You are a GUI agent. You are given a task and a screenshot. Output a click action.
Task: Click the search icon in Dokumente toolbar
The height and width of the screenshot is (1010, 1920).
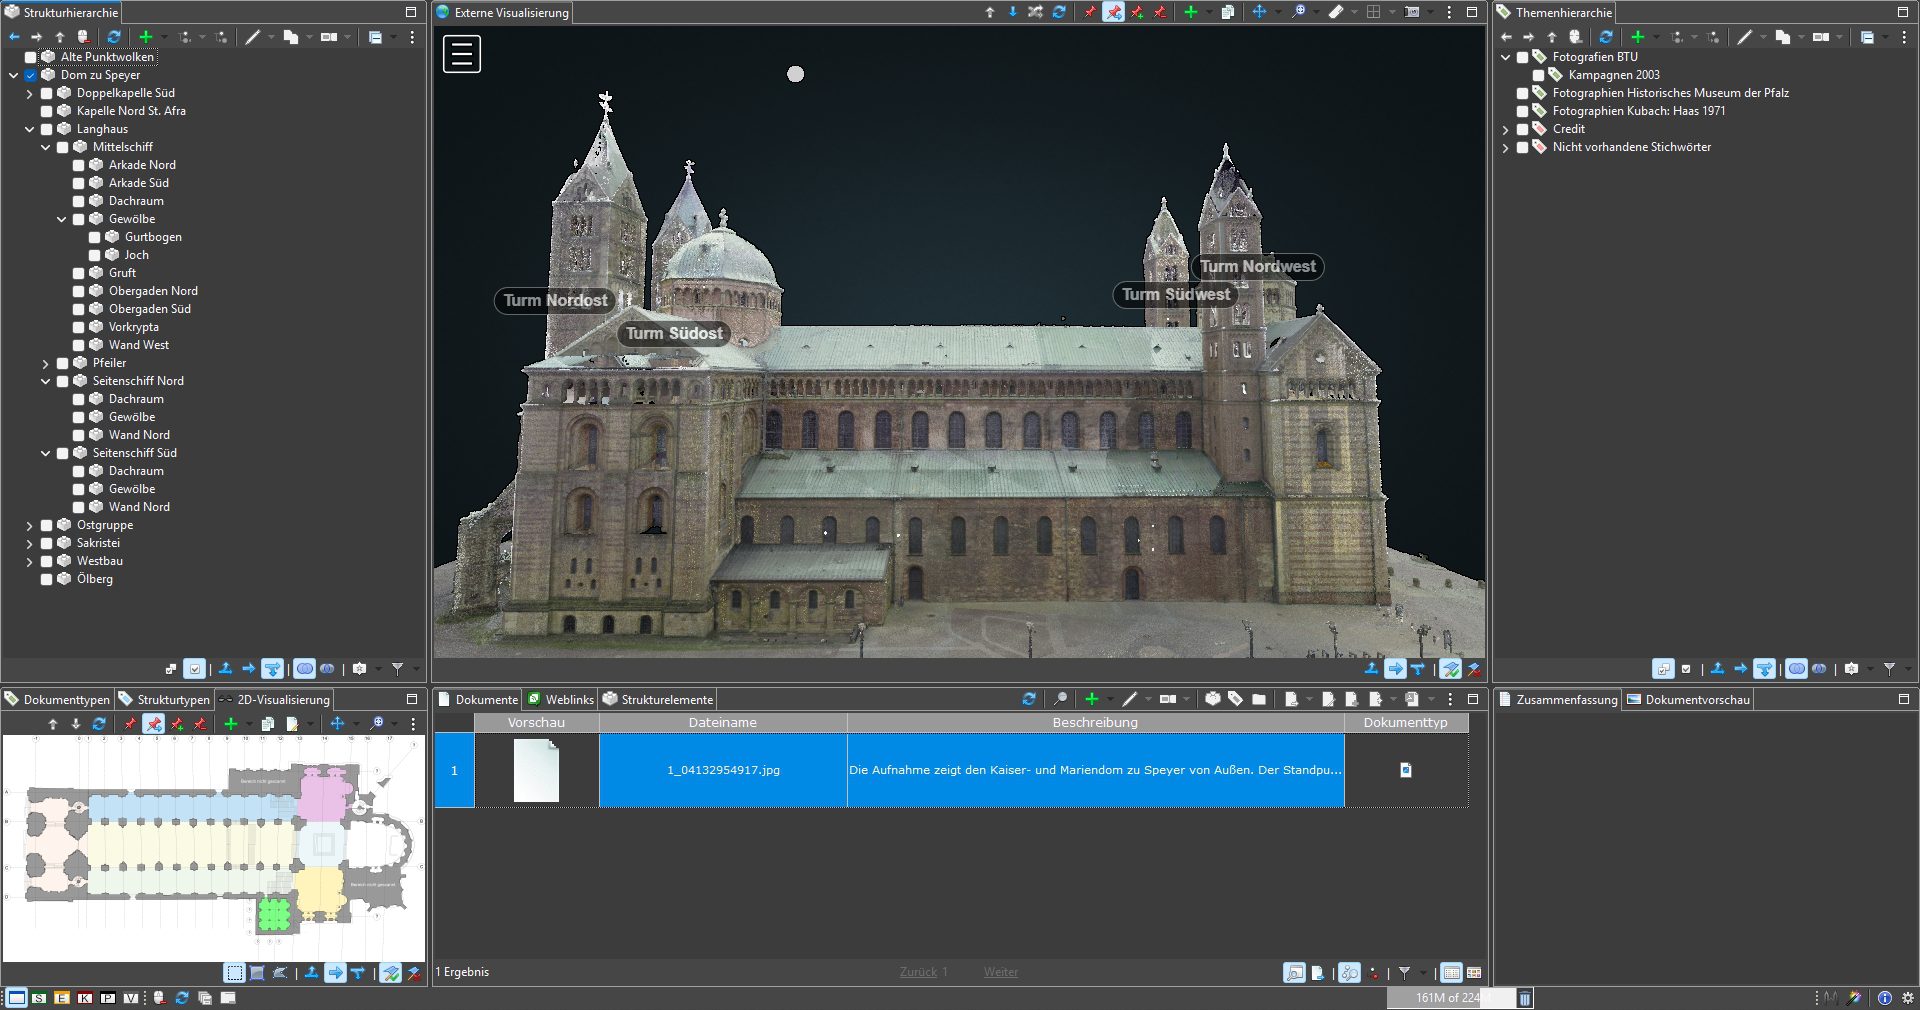pyautogui.click(x=1060, y=699)
